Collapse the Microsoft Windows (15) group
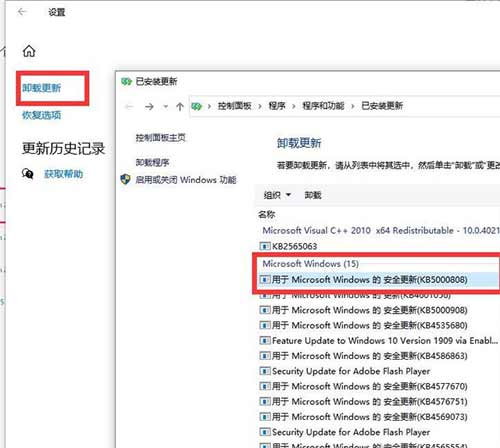 [310, 264]
